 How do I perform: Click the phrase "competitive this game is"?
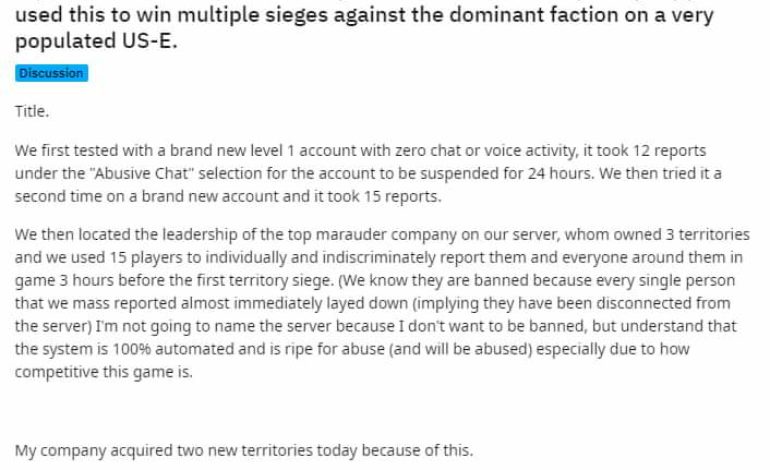pyautogui.click(x=105, y=373)
